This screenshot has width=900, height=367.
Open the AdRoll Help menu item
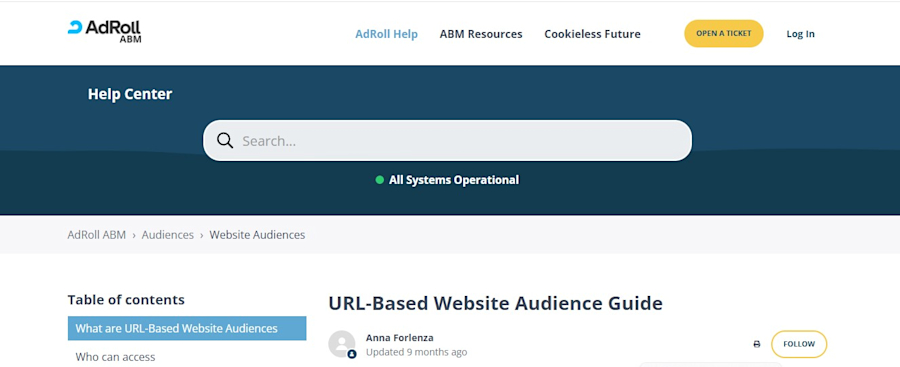[386, 34]
